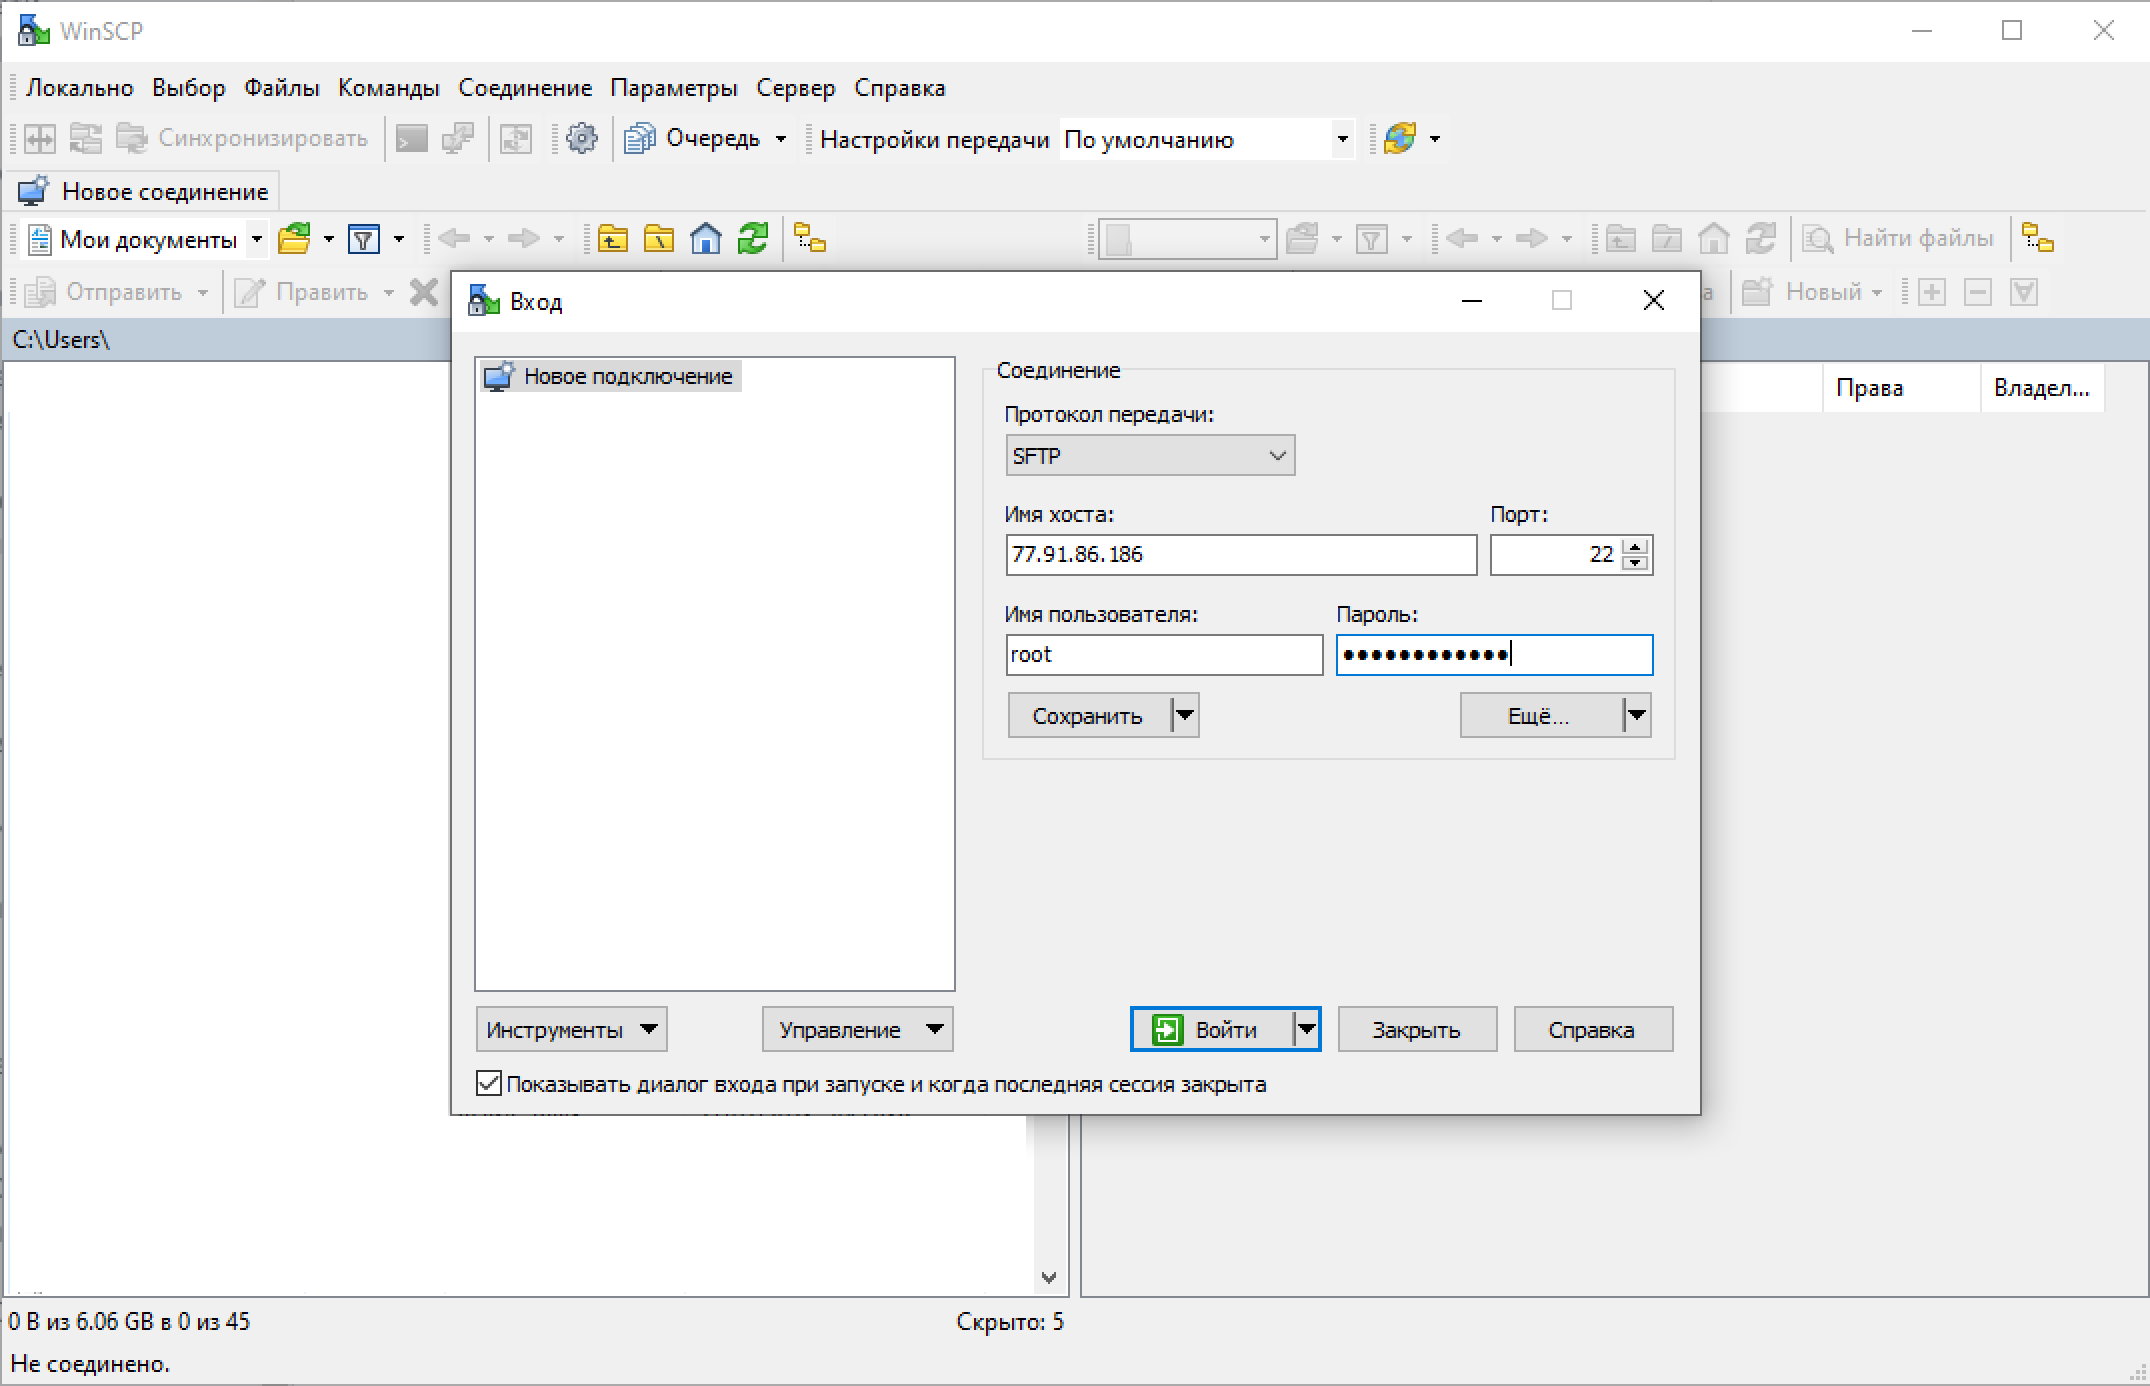Open the settings gear icon in the toolbar
Image resolution: width=2150 pixels, height=1386 pixels.
[x=581, y=139]
